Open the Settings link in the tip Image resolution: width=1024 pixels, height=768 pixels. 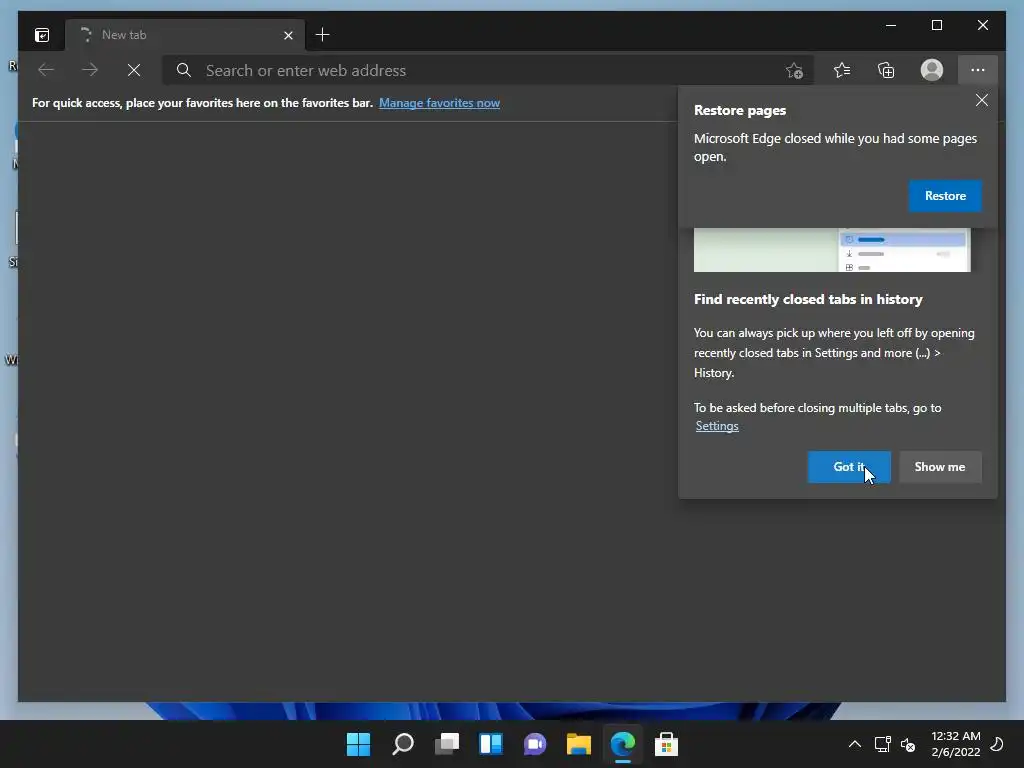click(x=717, y=426)
